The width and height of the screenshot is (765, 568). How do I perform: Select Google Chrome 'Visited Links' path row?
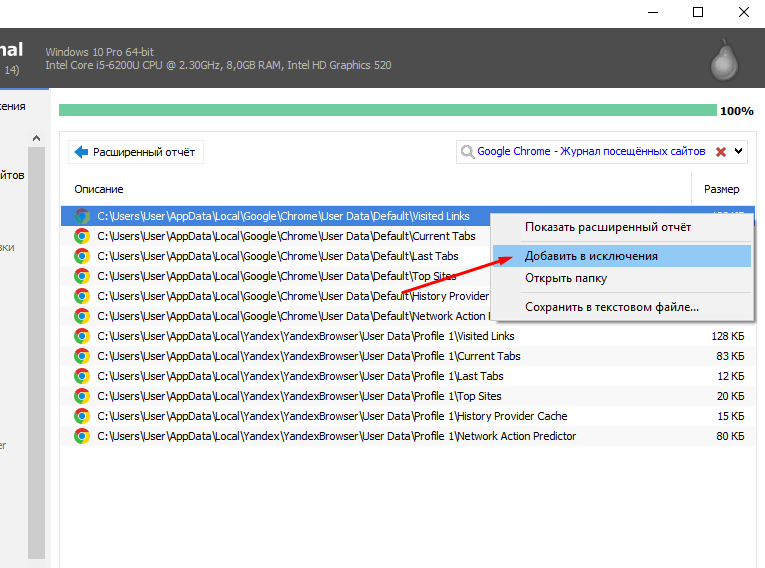click(283, 216)
